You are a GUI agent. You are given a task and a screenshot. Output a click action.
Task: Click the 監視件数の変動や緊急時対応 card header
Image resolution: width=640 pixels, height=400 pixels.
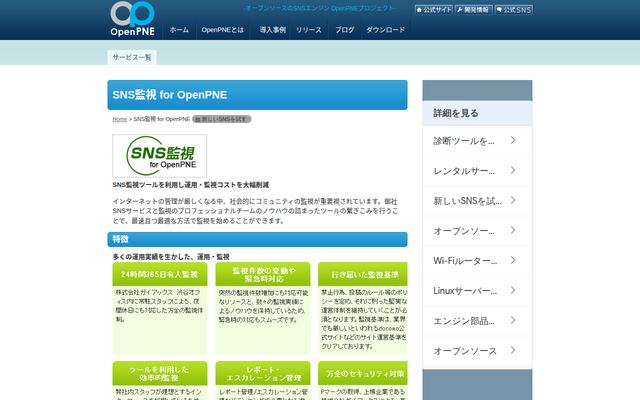click(263, 274)
